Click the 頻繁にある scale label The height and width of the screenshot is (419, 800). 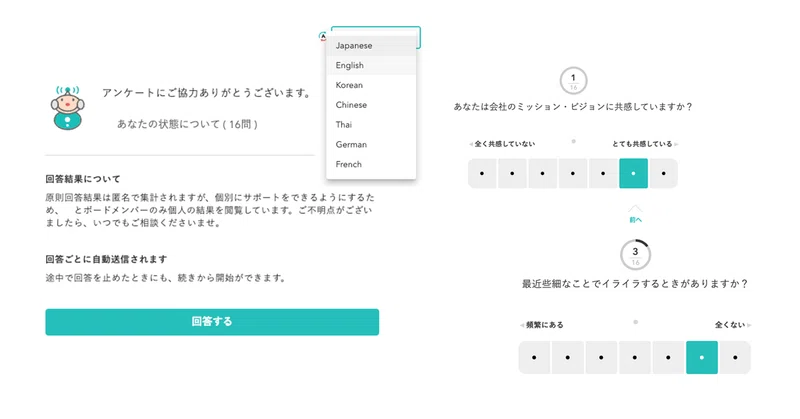point(544,325)
